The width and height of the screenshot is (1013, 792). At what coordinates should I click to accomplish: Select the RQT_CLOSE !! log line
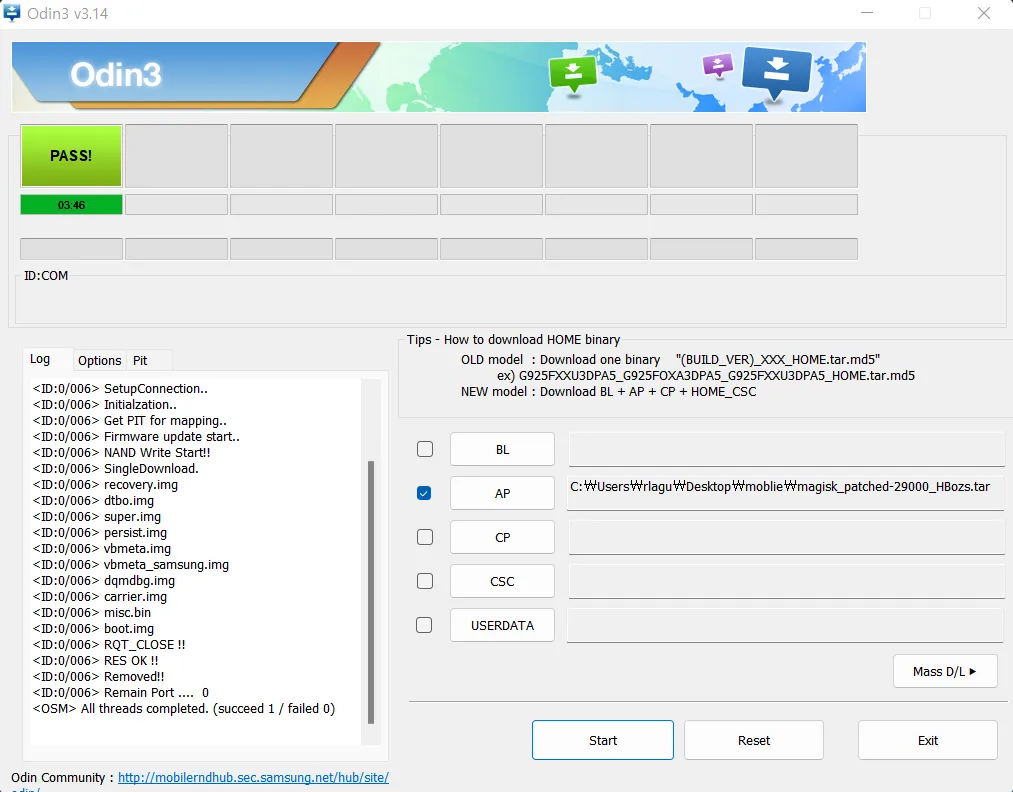point(109,645)
